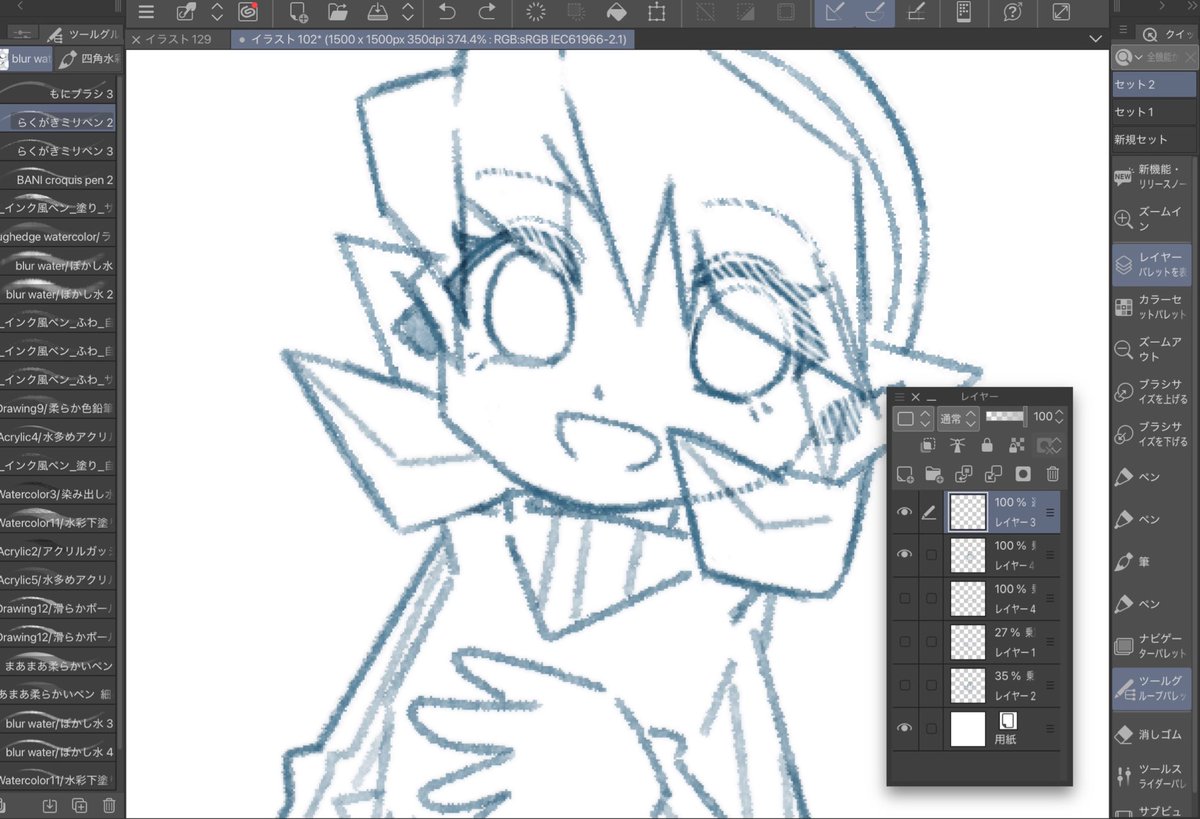Select the Fill bucket icon in top toolbar
The width and height of the screenshot is (1200, 819).
617,12
